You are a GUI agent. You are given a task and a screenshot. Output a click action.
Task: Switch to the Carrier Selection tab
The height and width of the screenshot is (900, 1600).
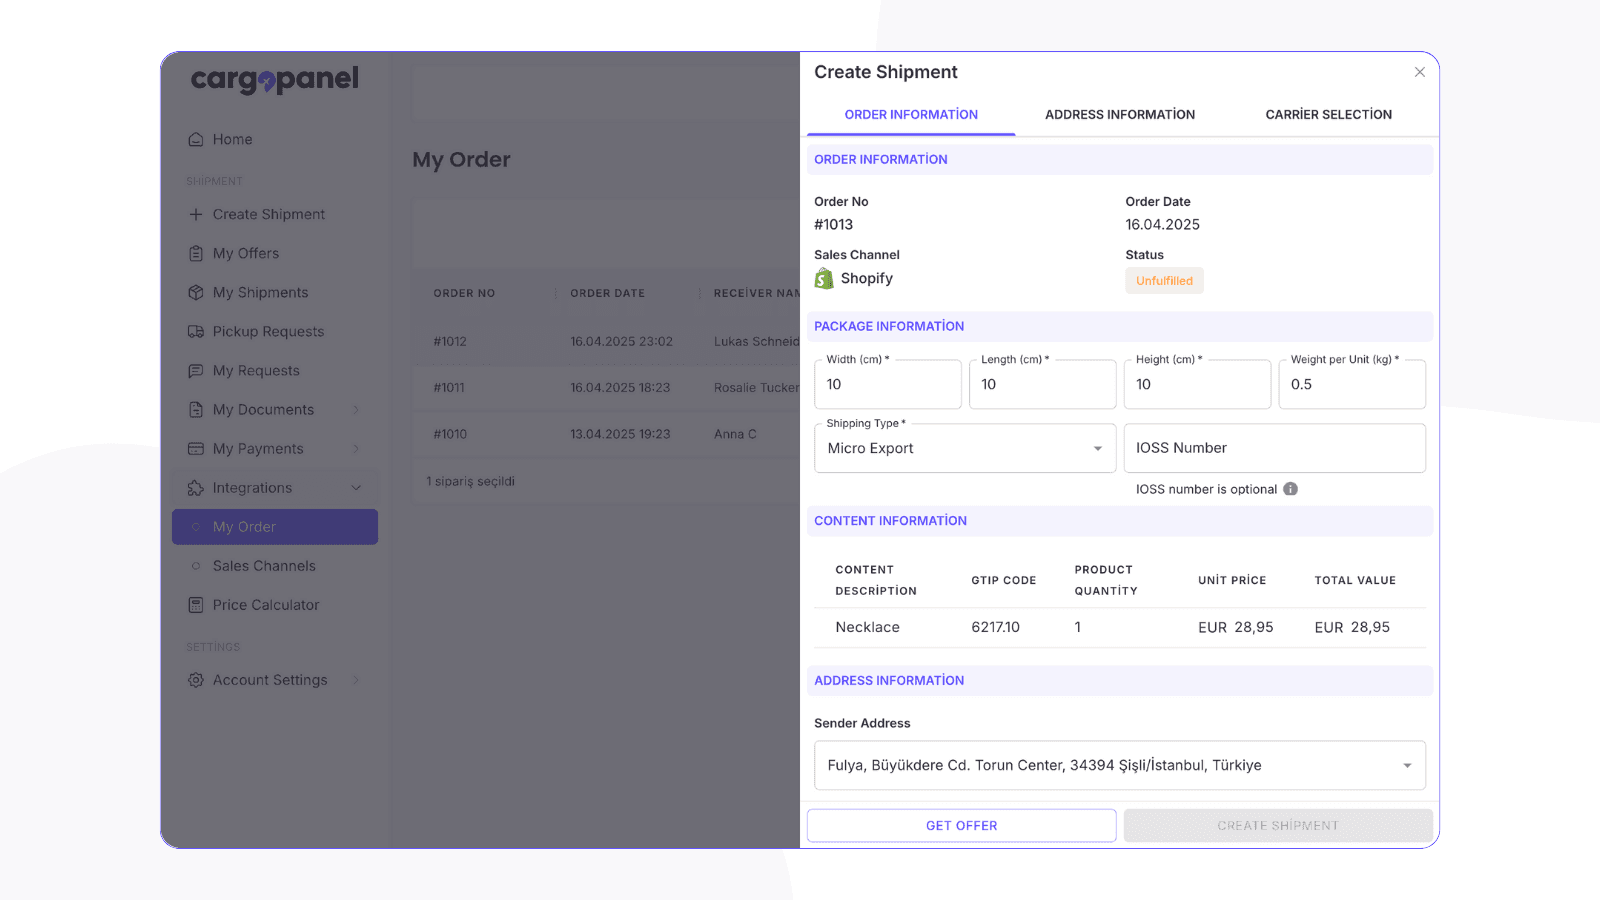click(x=1328, y=115)
